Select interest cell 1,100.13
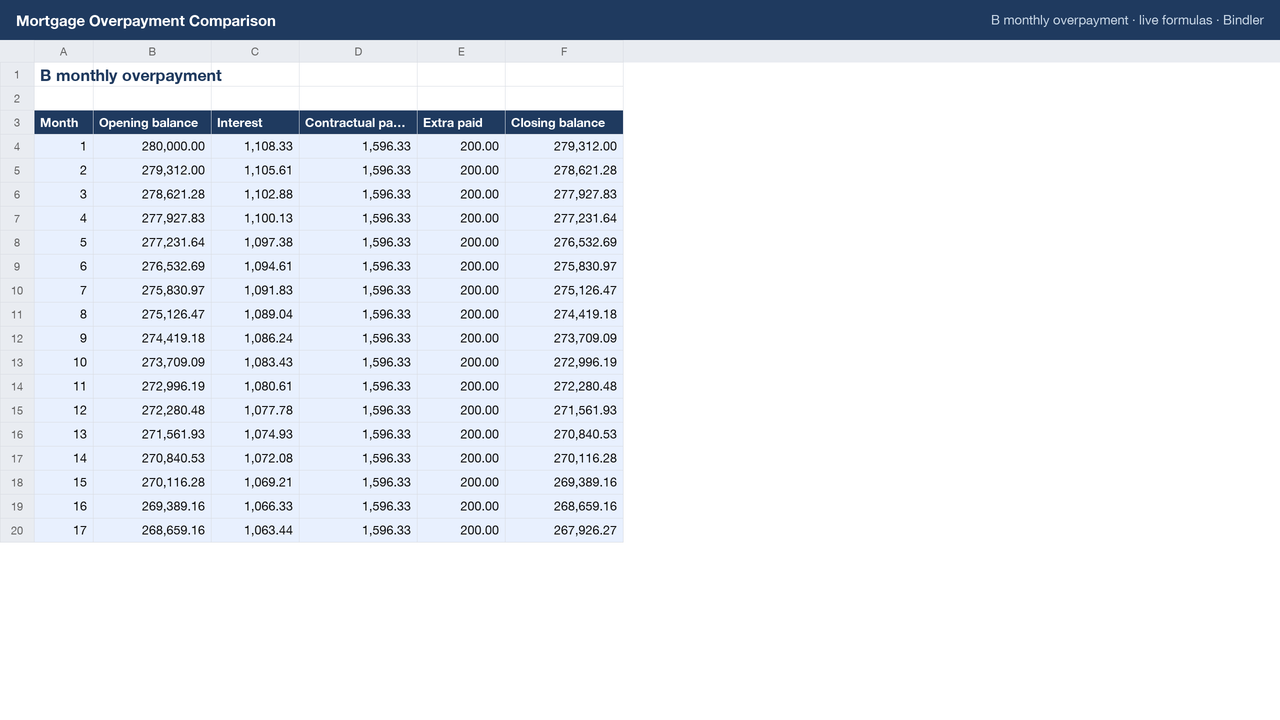The image size is (1280, 720). 255,219
